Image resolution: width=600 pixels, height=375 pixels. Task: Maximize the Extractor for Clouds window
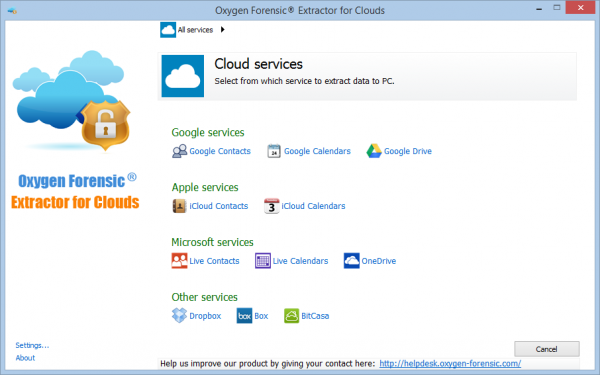[x=557, y=8]
